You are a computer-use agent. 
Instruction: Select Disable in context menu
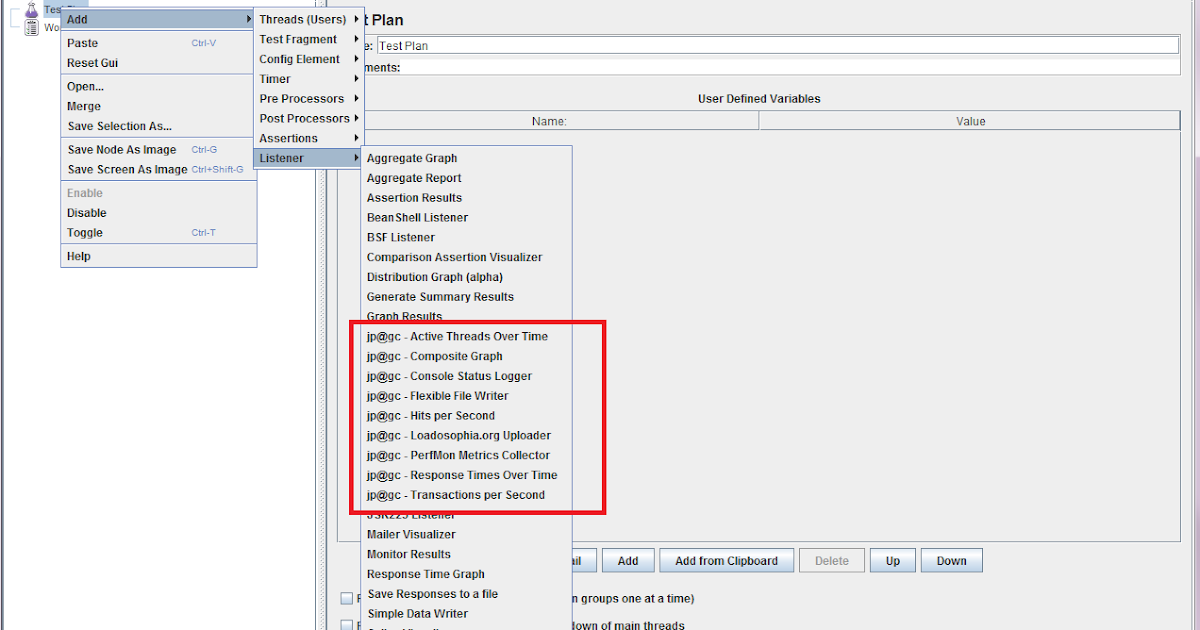pyautogui.click(x=158, y=213)
